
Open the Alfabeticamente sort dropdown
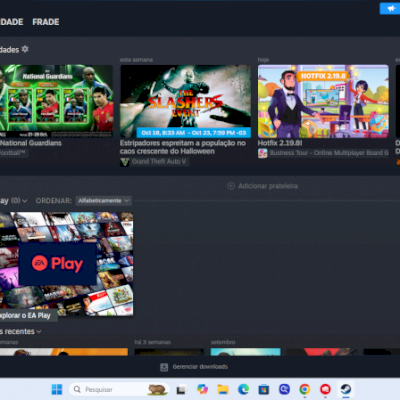(x=103, y=201)
